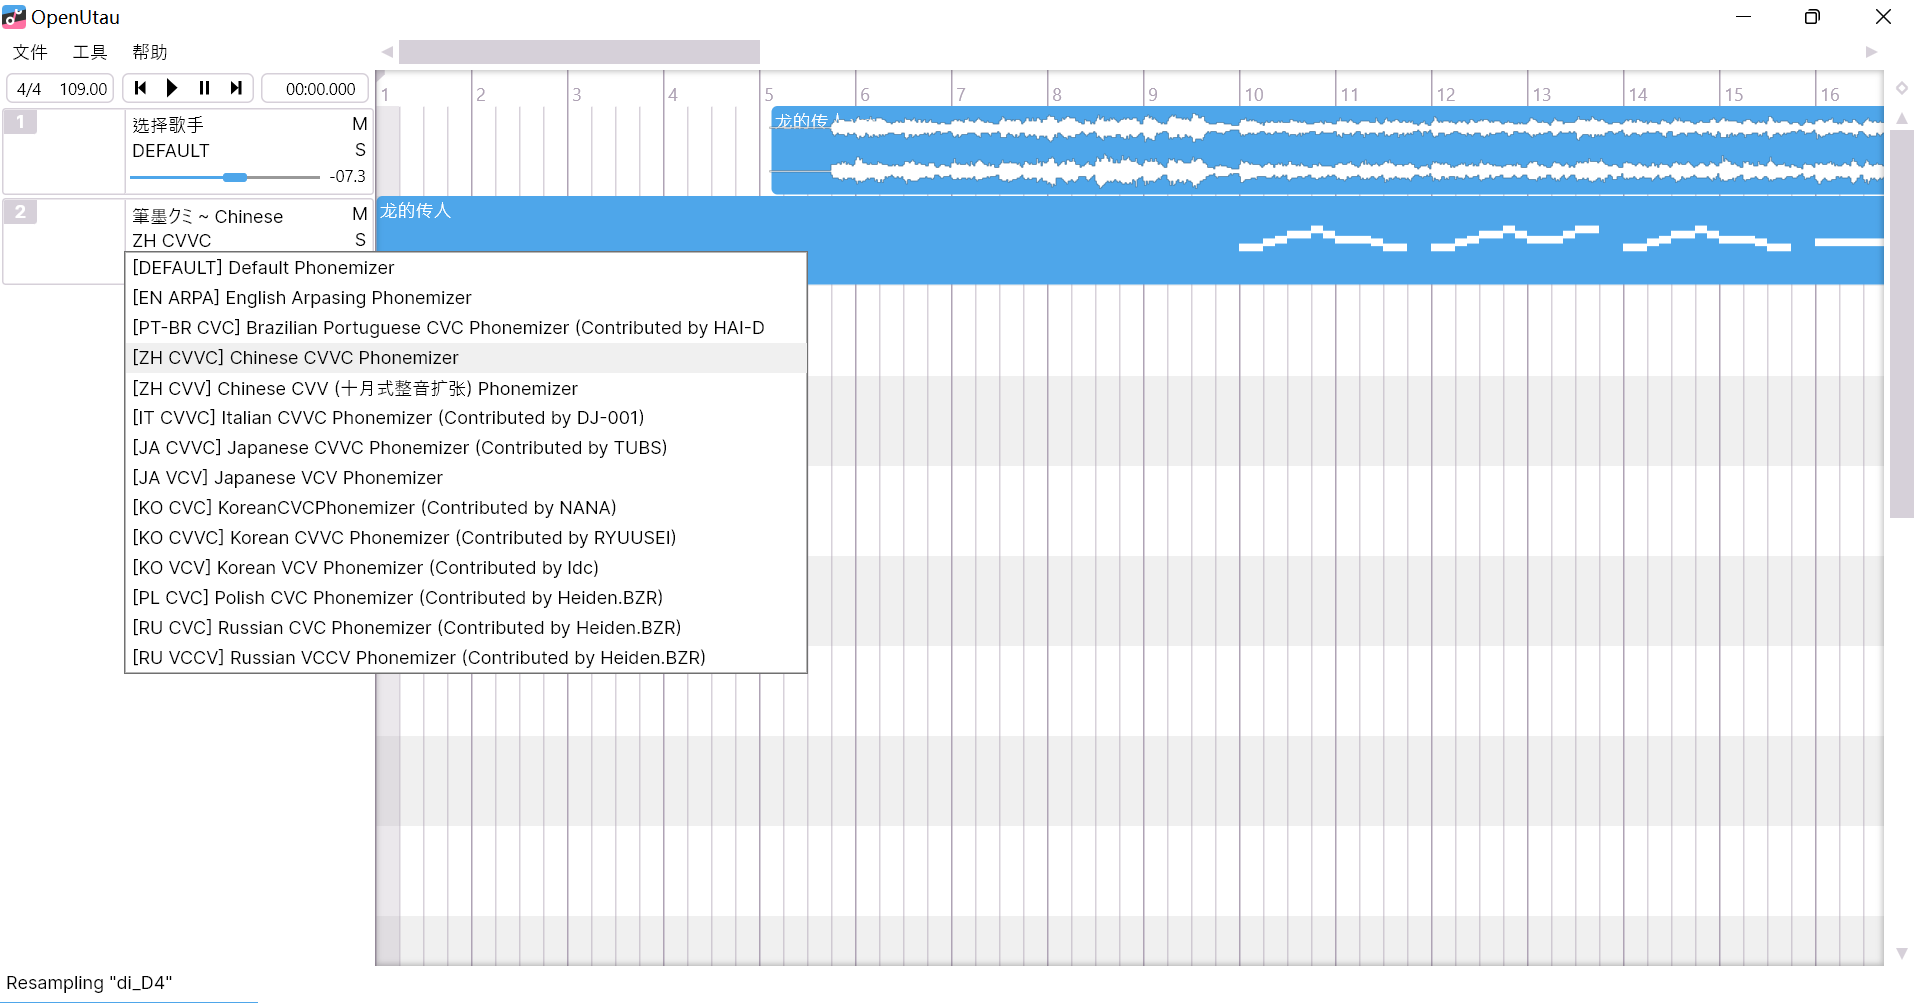Open the 文件 menu
Viewport: 1920px width, 1003px height.
(30, 52)
